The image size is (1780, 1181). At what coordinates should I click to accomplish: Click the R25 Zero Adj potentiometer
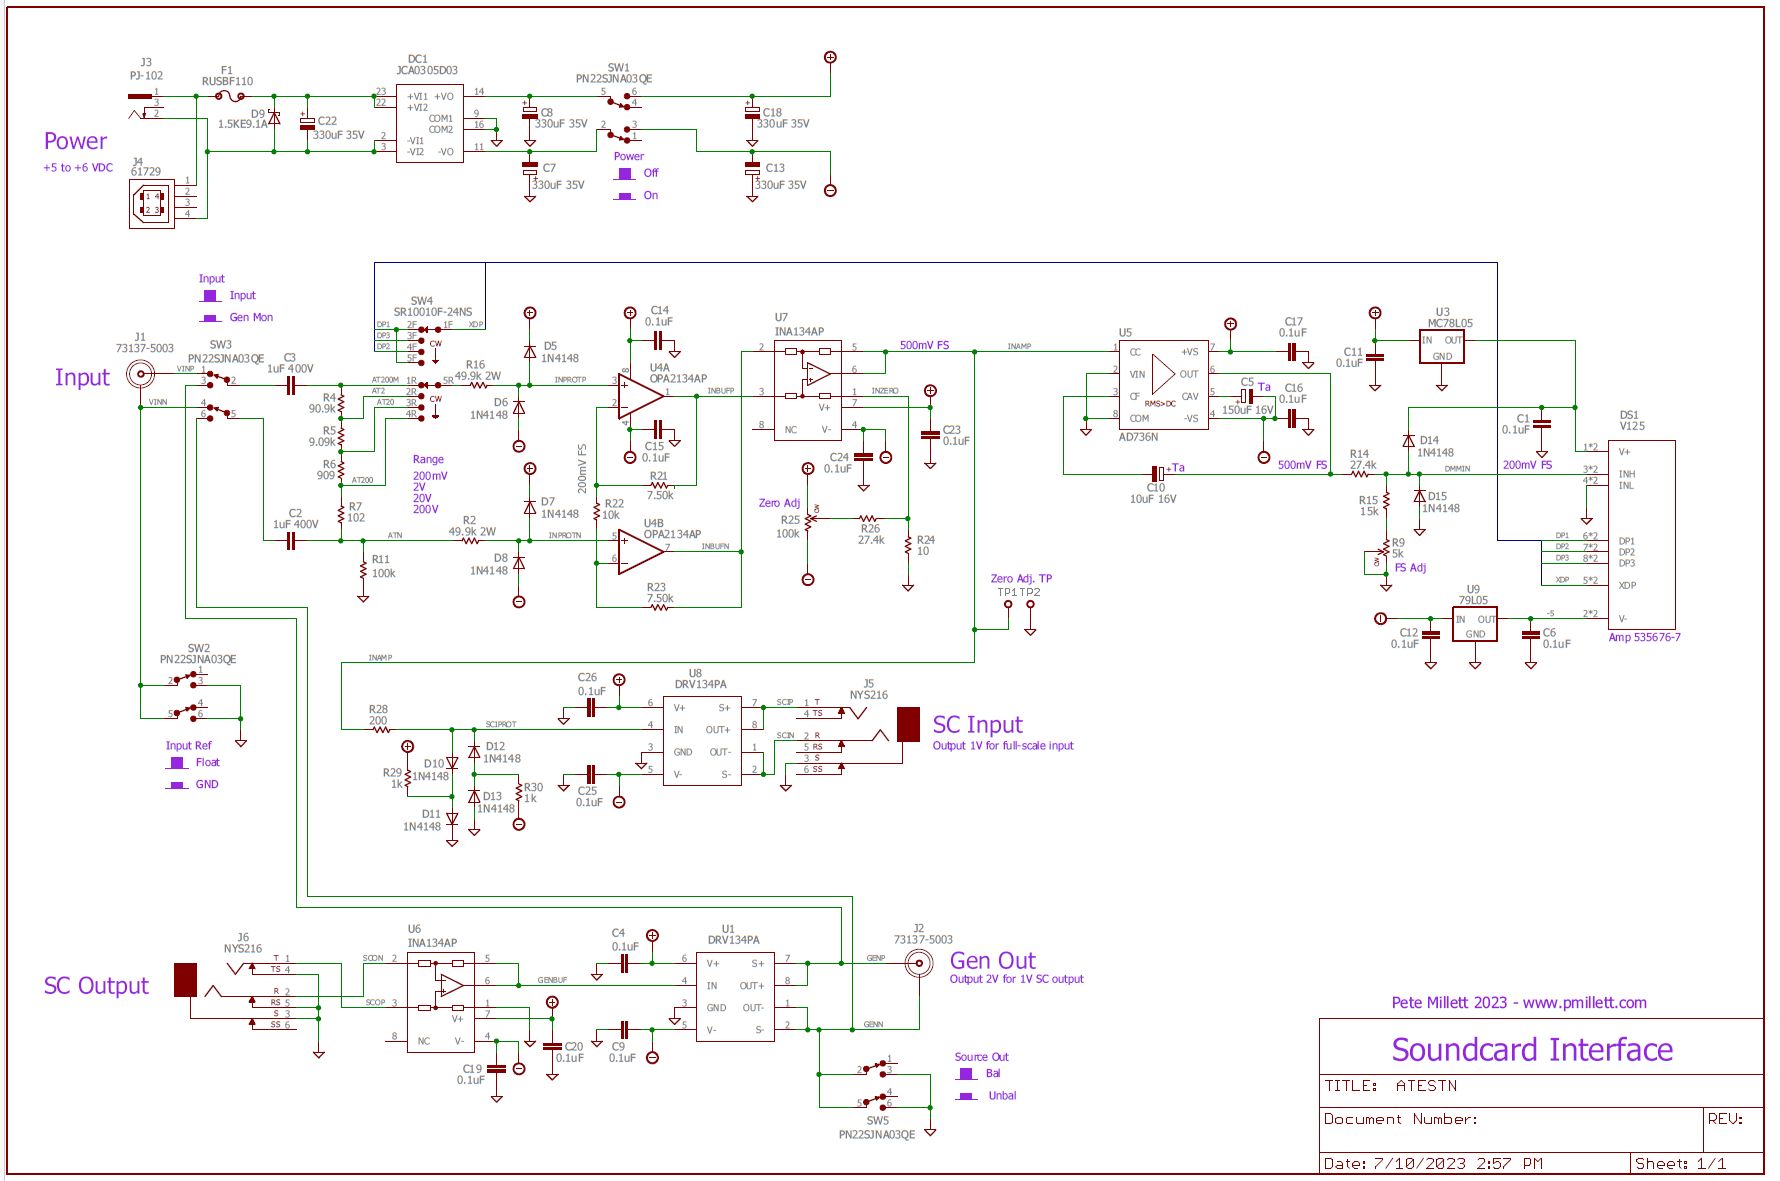(810, 519)
